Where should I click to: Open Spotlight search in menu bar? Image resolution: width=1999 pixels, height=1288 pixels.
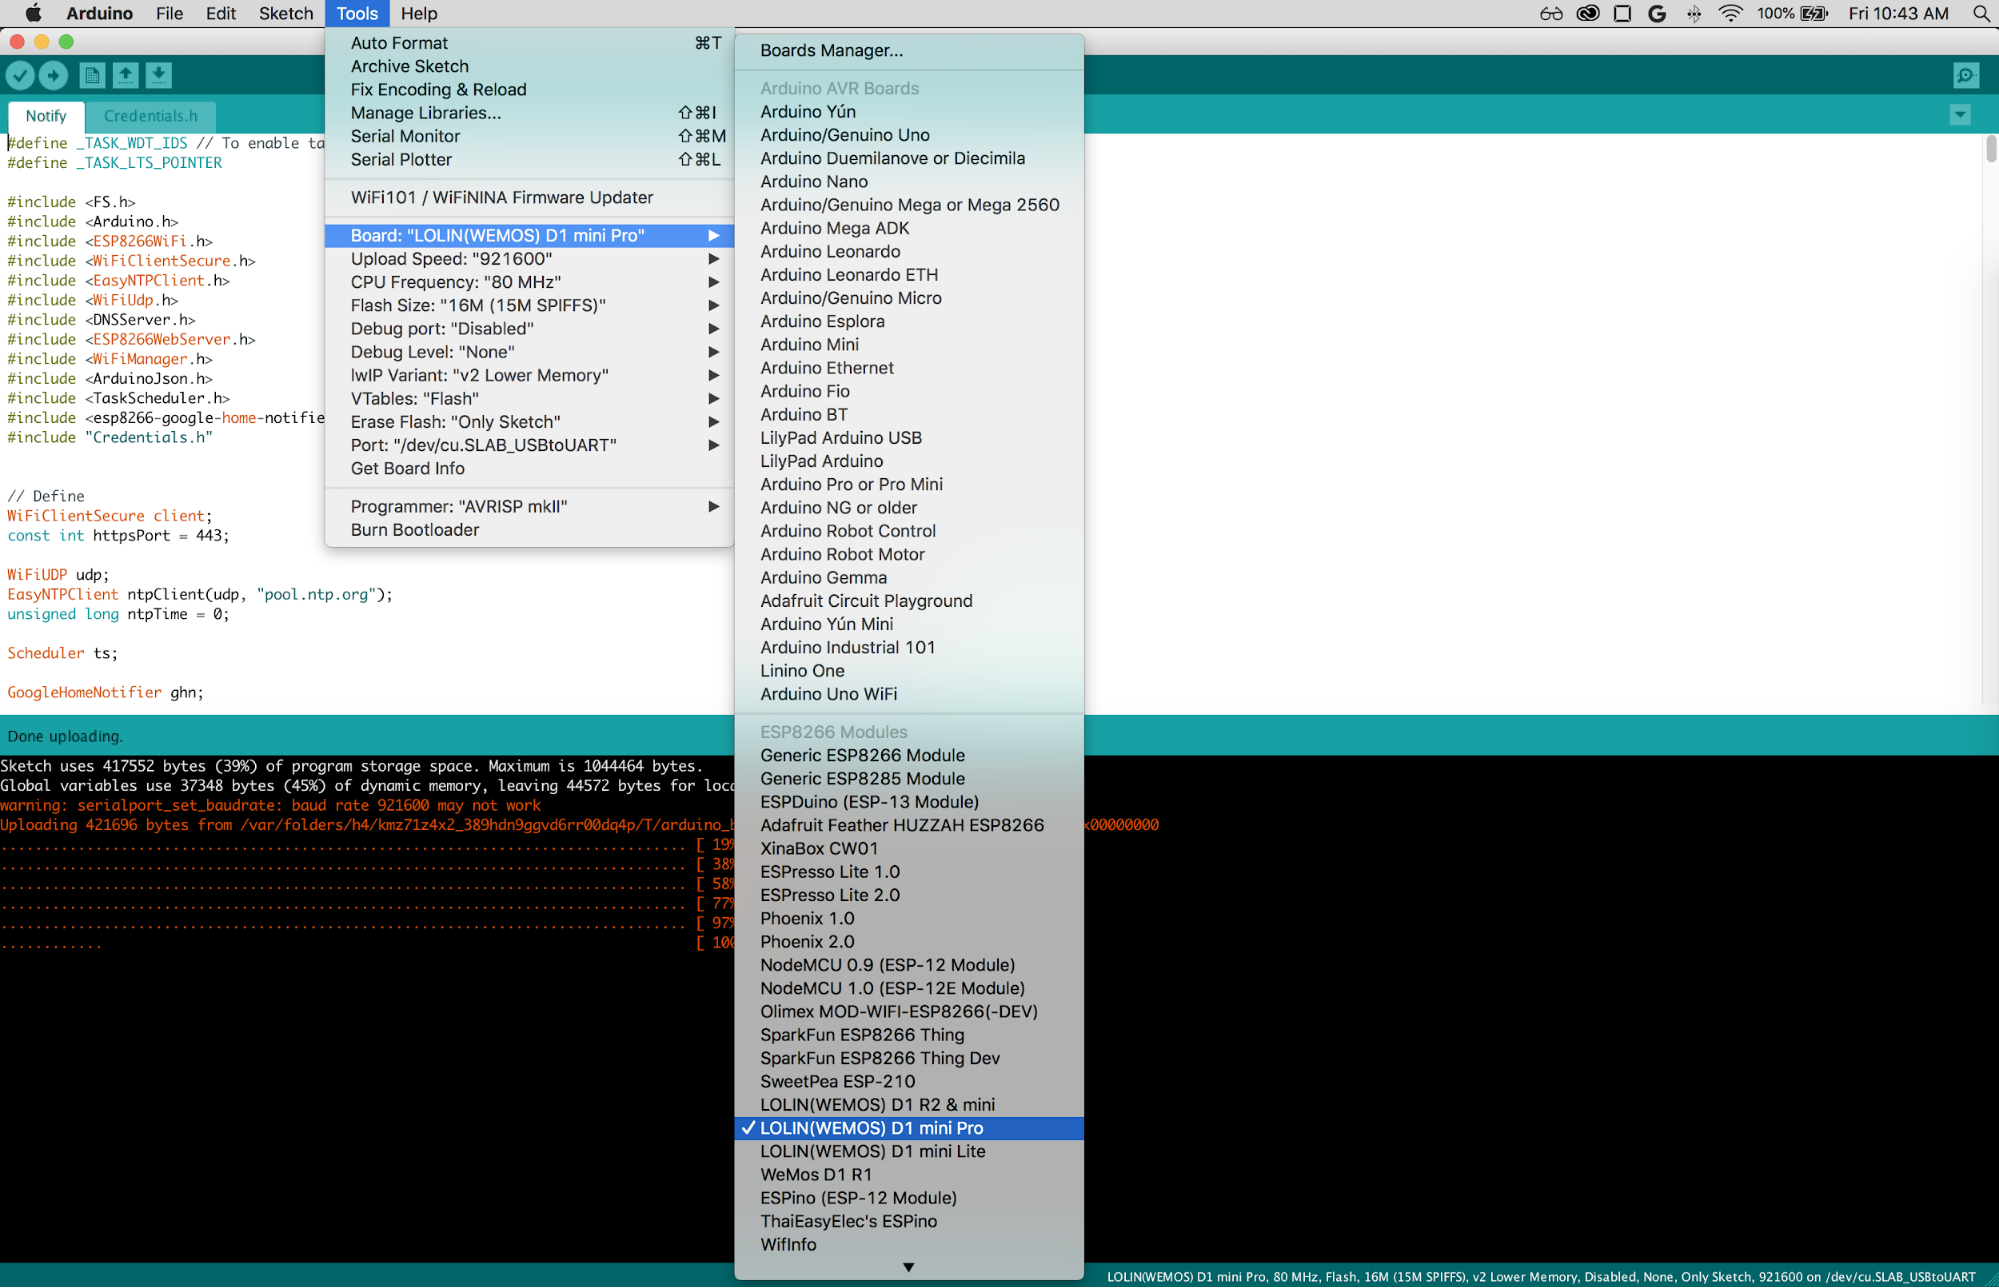point(1980,13)
